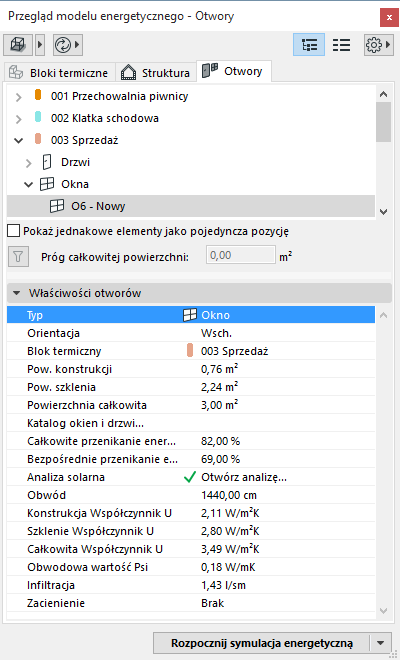The image size is (400, 660).
Task: Click the Próg całkowitej powierzchni input field
Action: (241, 255)
